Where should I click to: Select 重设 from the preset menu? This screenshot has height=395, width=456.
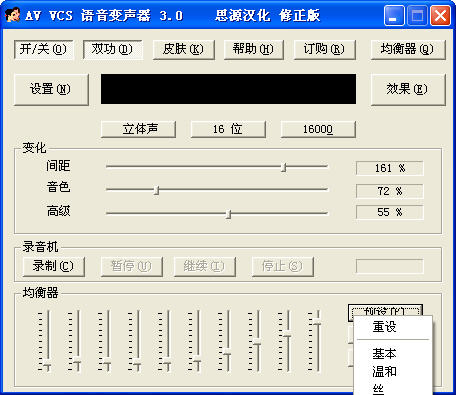tap(385, 327)
